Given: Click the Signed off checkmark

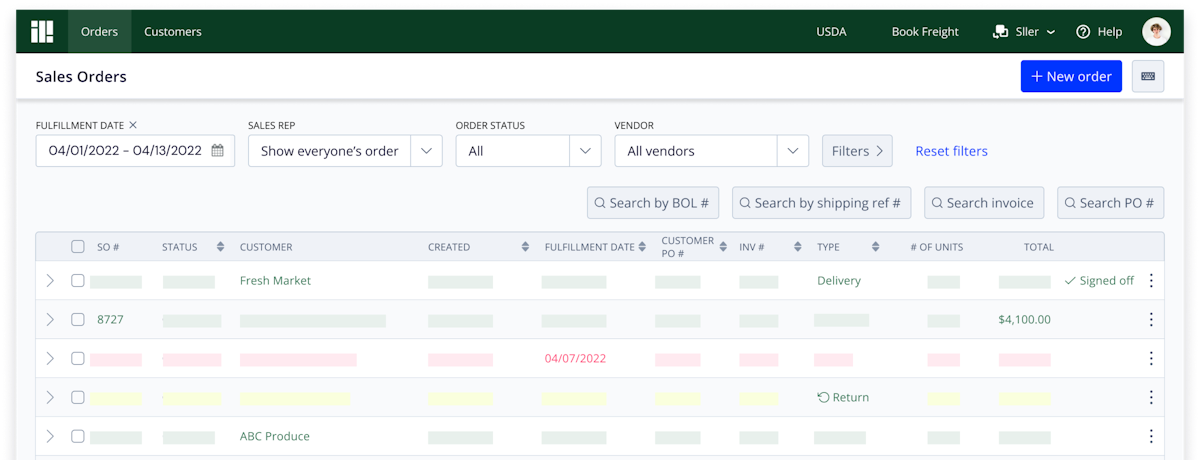Looking at the screenshot, I should pos(1070,281).
